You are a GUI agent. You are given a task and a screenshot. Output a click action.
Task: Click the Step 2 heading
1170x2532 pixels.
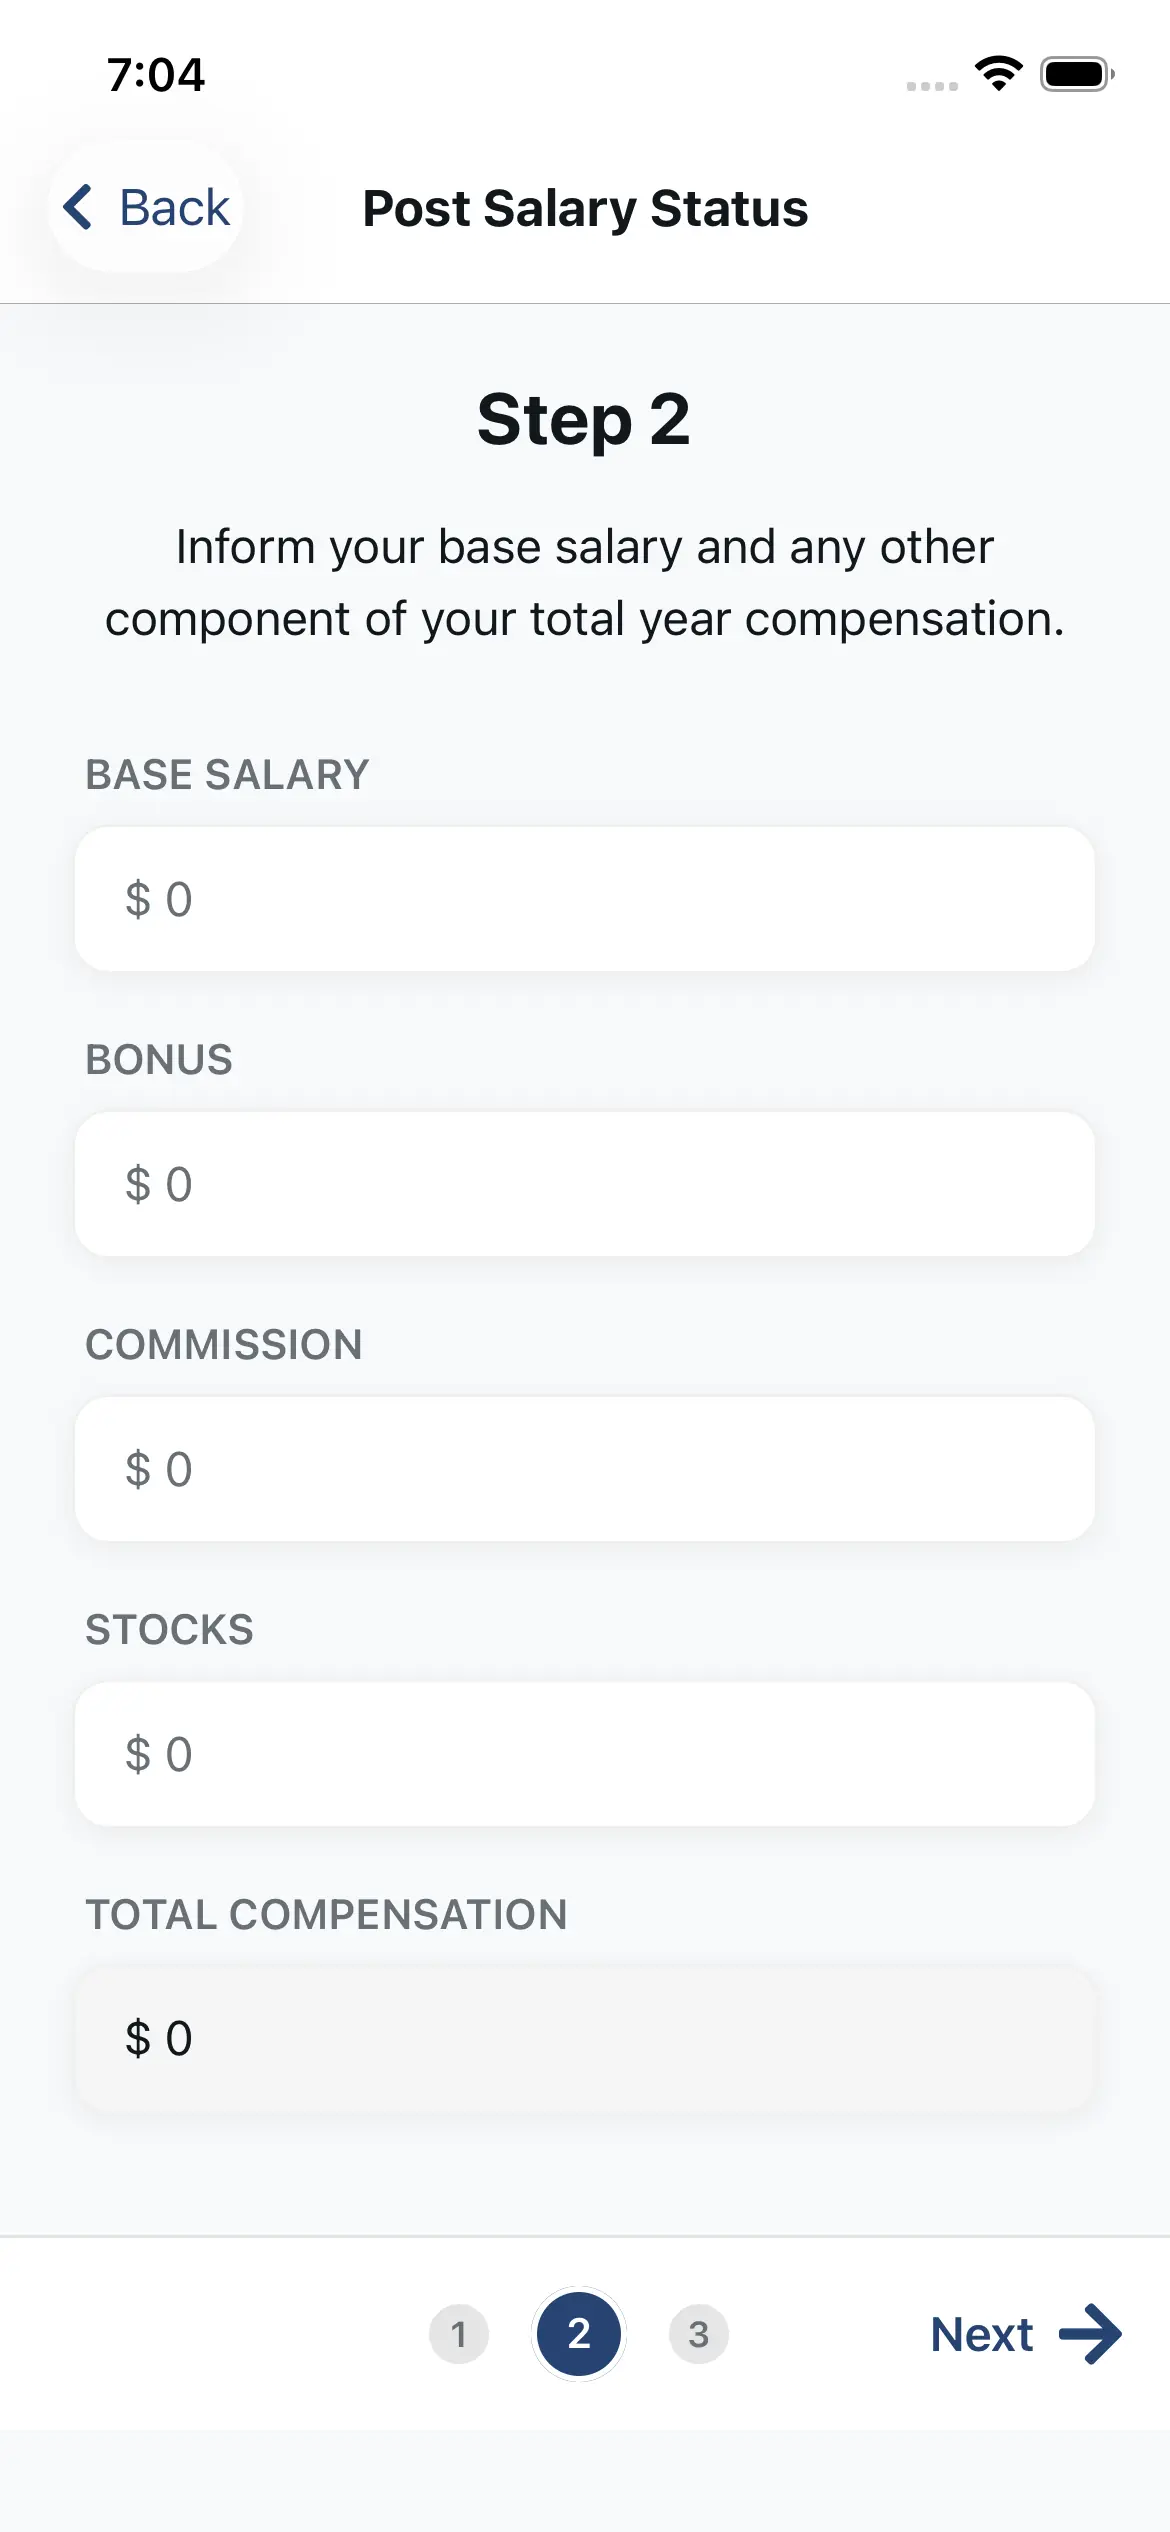point(584,419)
